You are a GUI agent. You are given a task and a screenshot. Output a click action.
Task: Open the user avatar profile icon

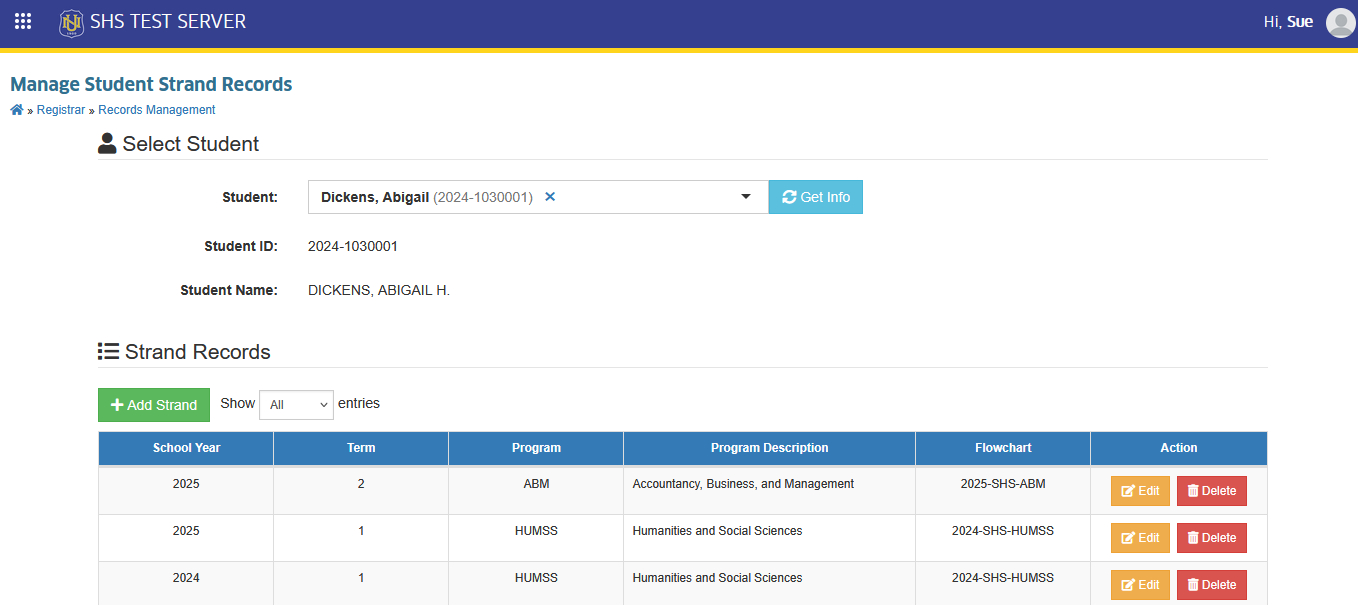click(1340, 22)
